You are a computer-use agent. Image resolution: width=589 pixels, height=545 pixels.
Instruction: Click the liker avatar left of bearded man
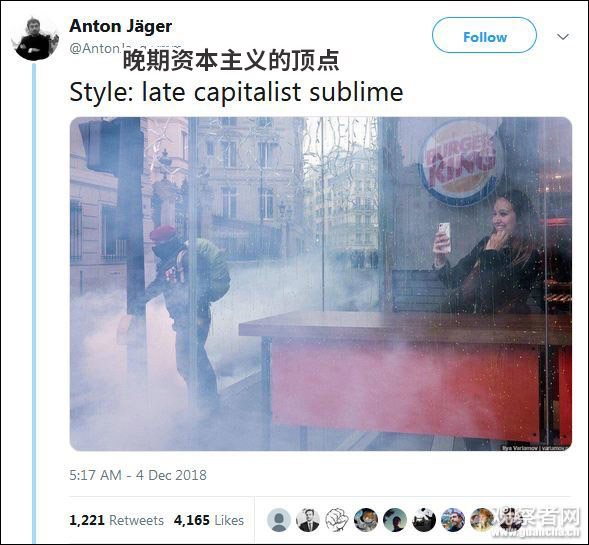click(x=424, y=520)
